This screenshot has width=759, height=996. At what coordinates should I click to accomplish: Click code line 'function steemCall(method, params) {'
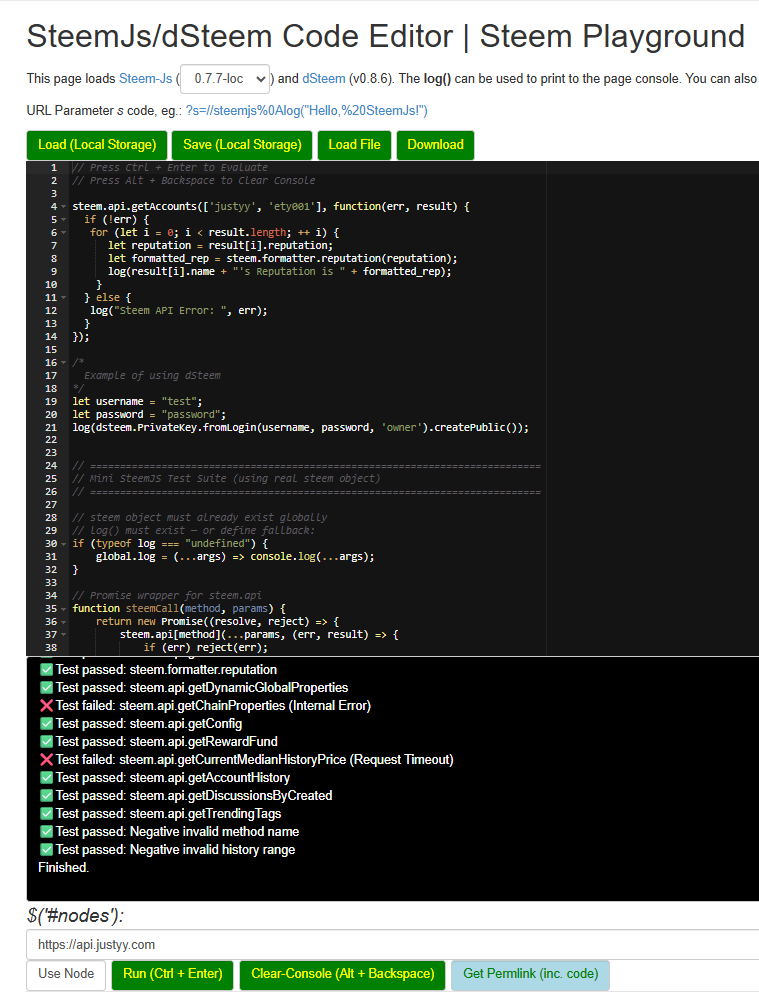click(x=179, y=609)
